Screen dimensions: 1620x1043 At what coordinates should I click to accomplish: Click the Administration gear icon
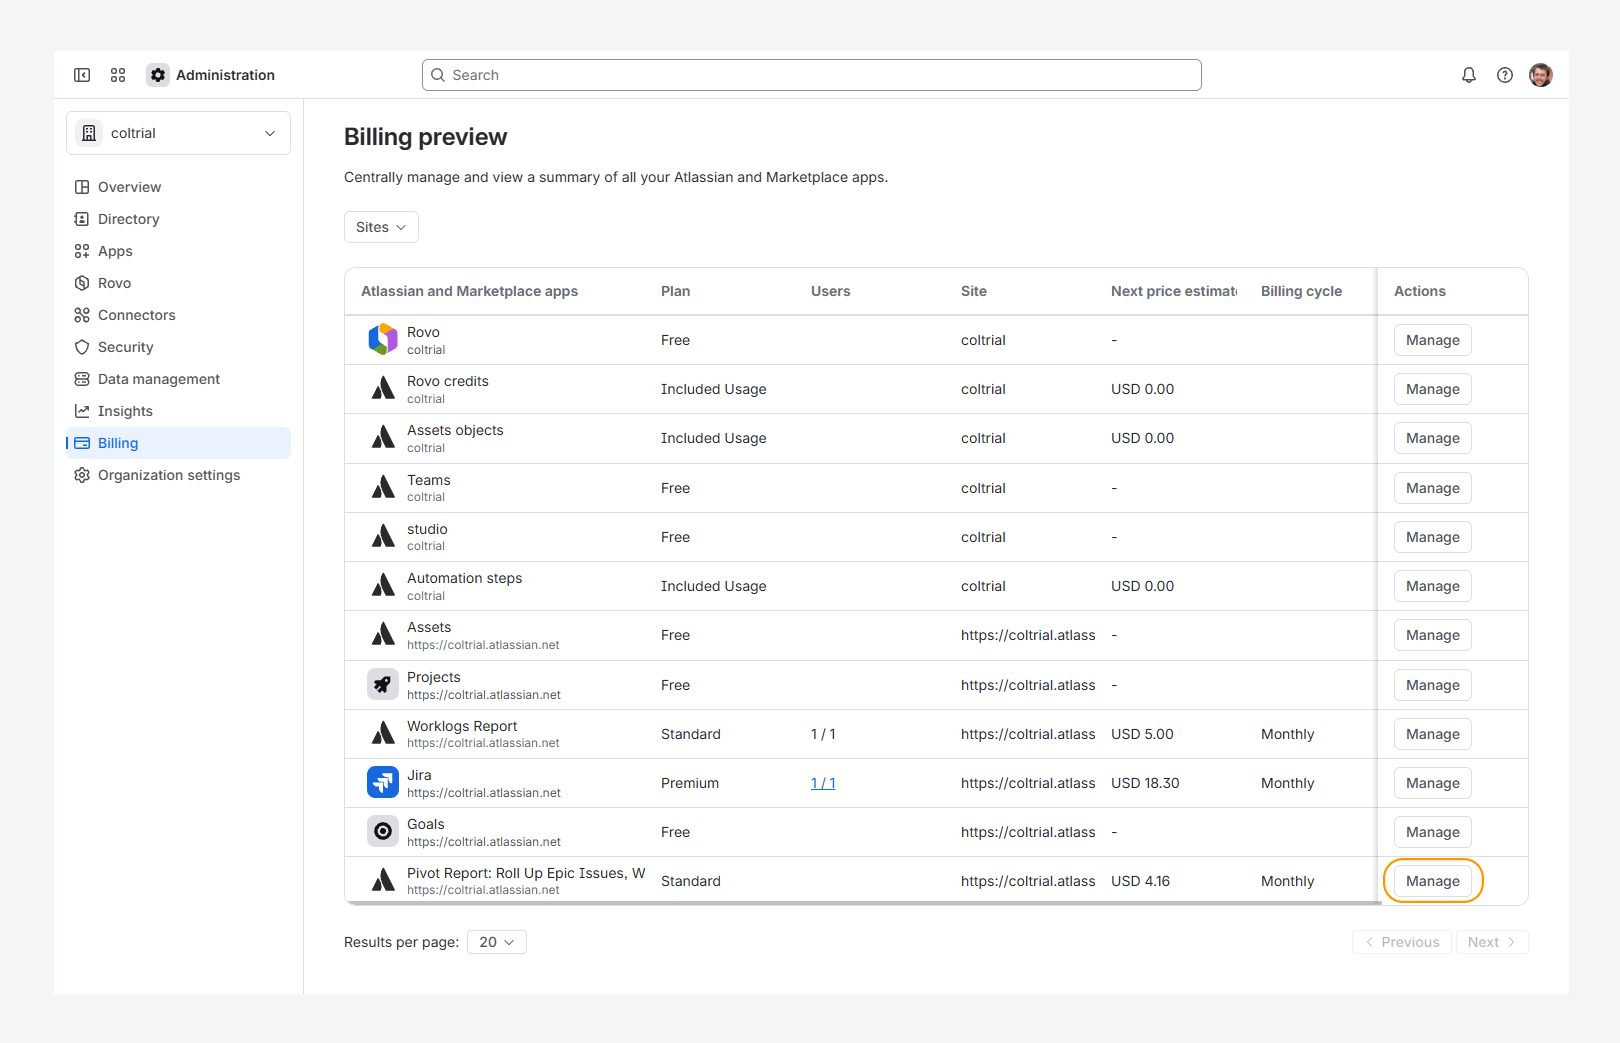click(x=158, y=75)
